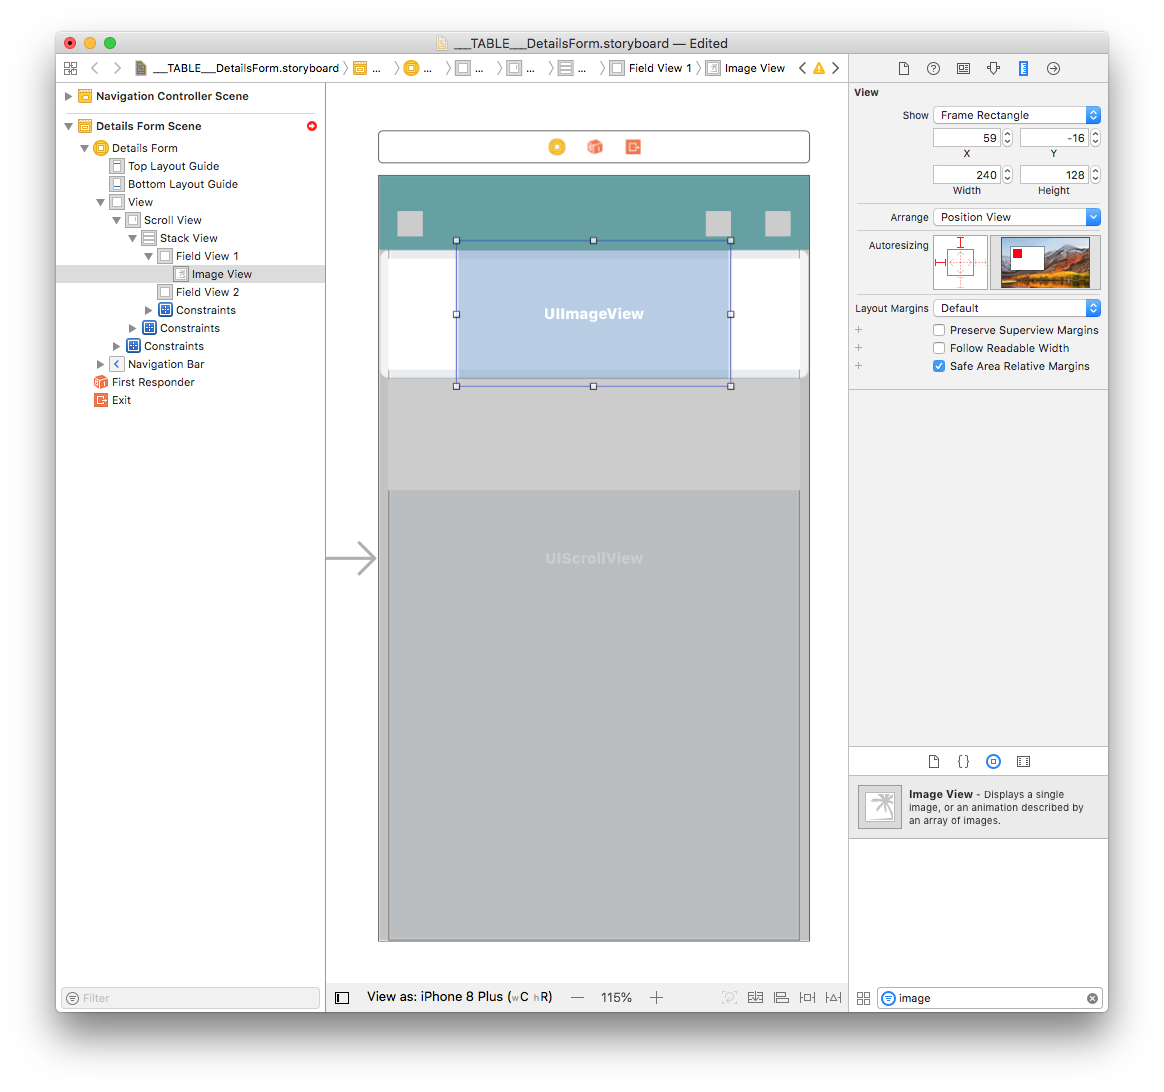Show the File Template library
This screenshot has width=1164, height=1092.
coord(934,761)
